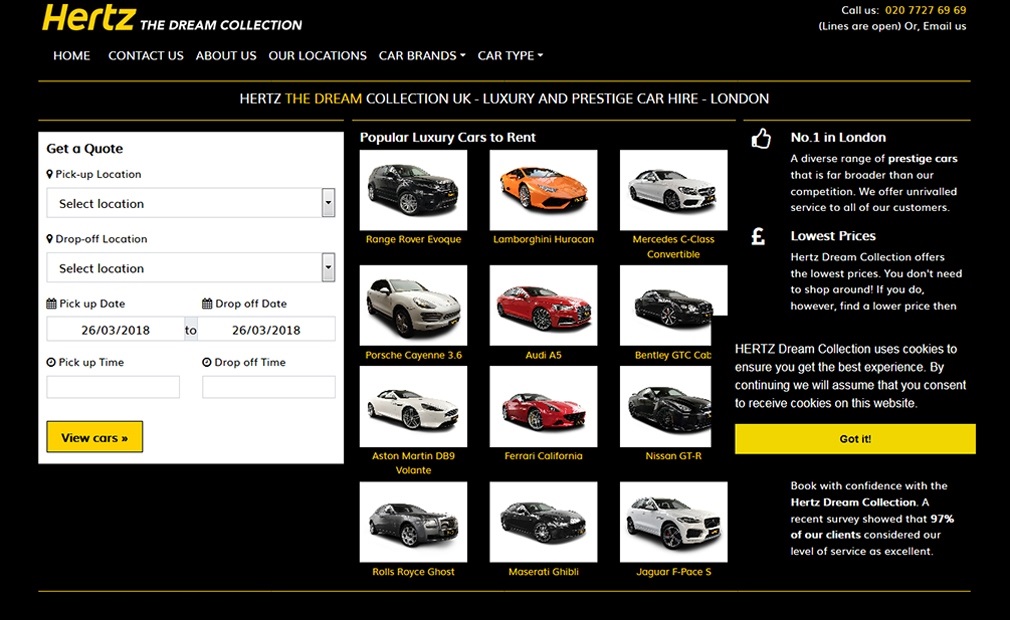The width and height of the screenshot is (1010, 620).
Task: Click the Drop off Time field
Action: coord(269,387)
